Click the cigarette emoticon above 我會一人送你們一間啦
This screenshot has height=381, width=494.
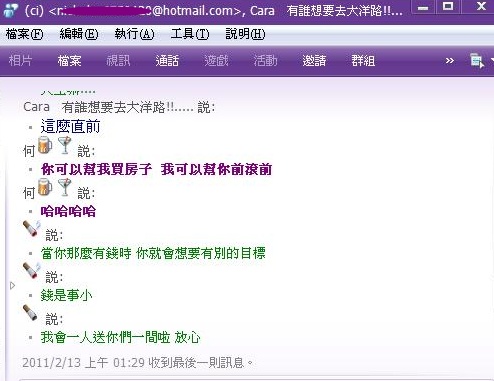click(30, 312)
